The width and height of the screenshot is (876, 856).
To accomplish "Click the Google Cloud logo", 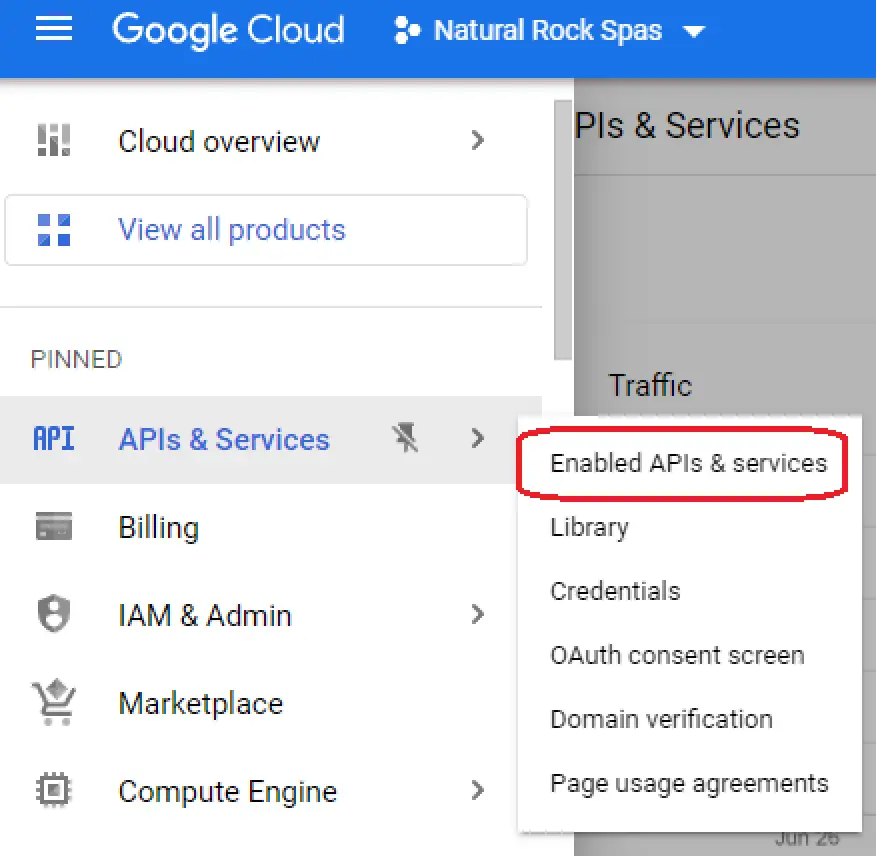I will click(228, 30).
